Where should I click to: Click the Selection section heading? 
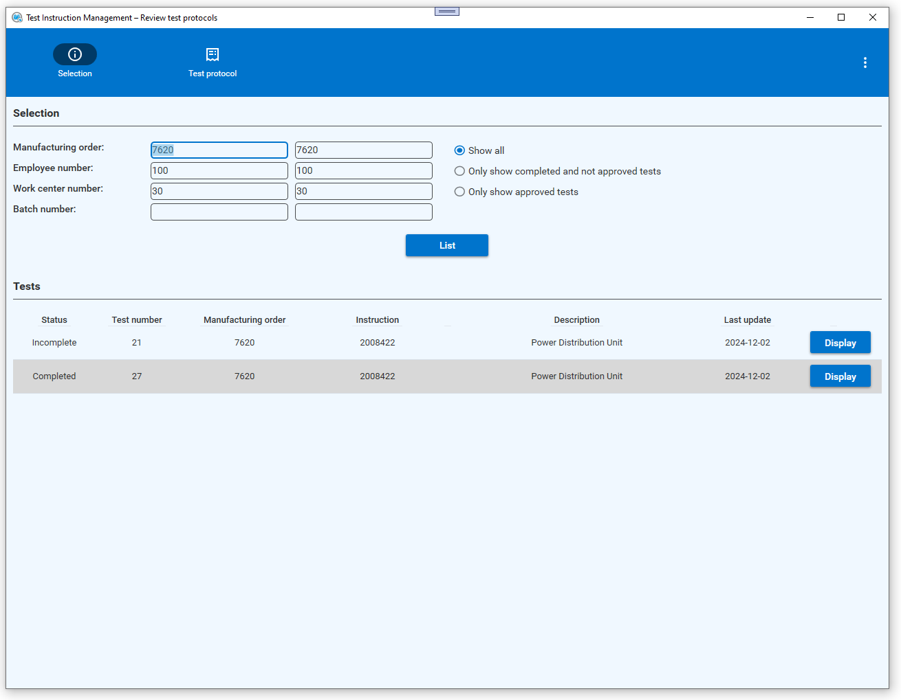[x=36, y=113]
